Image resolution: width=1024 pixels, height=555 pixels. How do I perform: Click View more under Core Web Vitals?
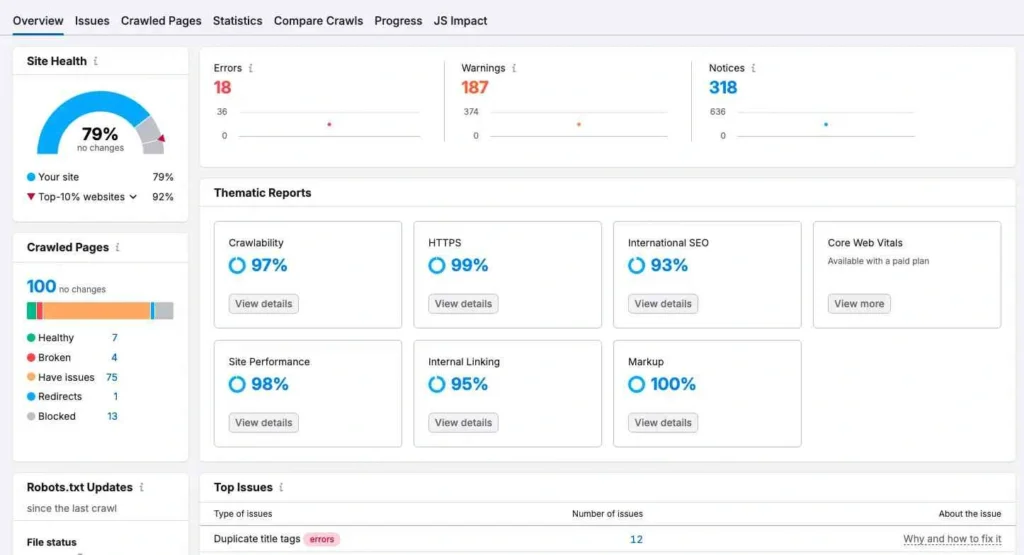tap(859, 304)
